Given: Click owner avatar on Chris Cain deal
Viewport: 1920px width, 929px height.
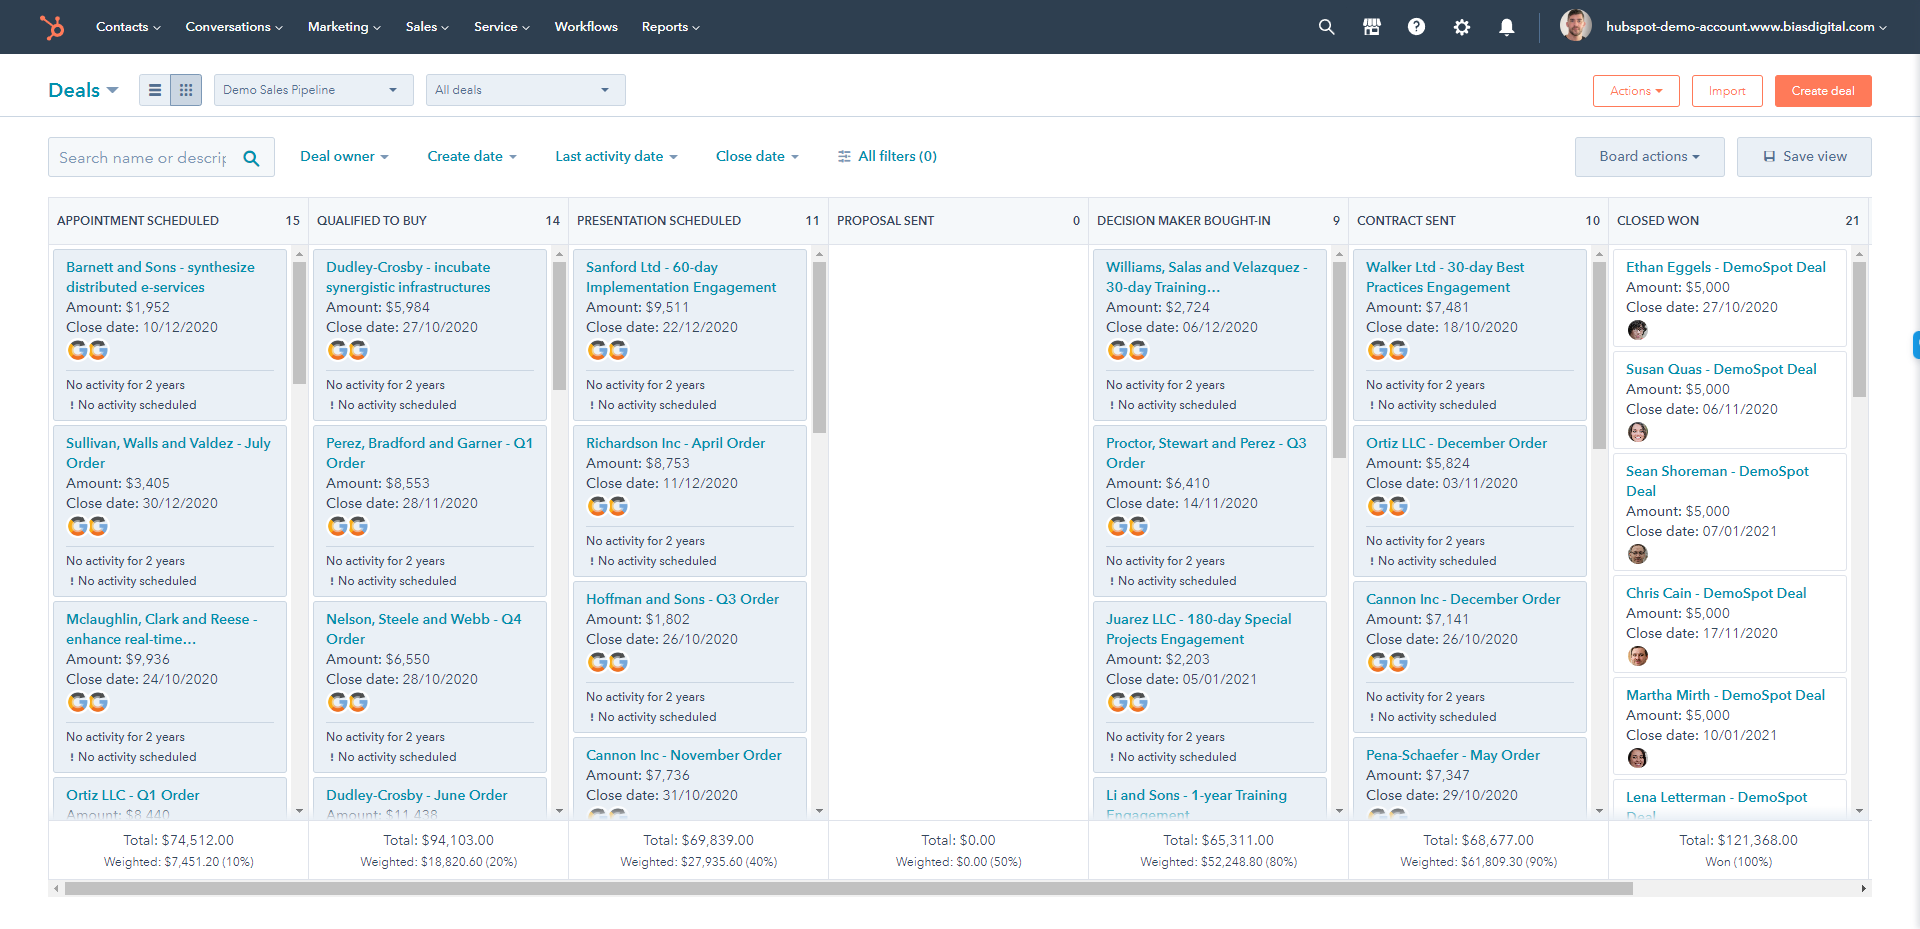Looking at the screenshot, I should click(1637, 656).
